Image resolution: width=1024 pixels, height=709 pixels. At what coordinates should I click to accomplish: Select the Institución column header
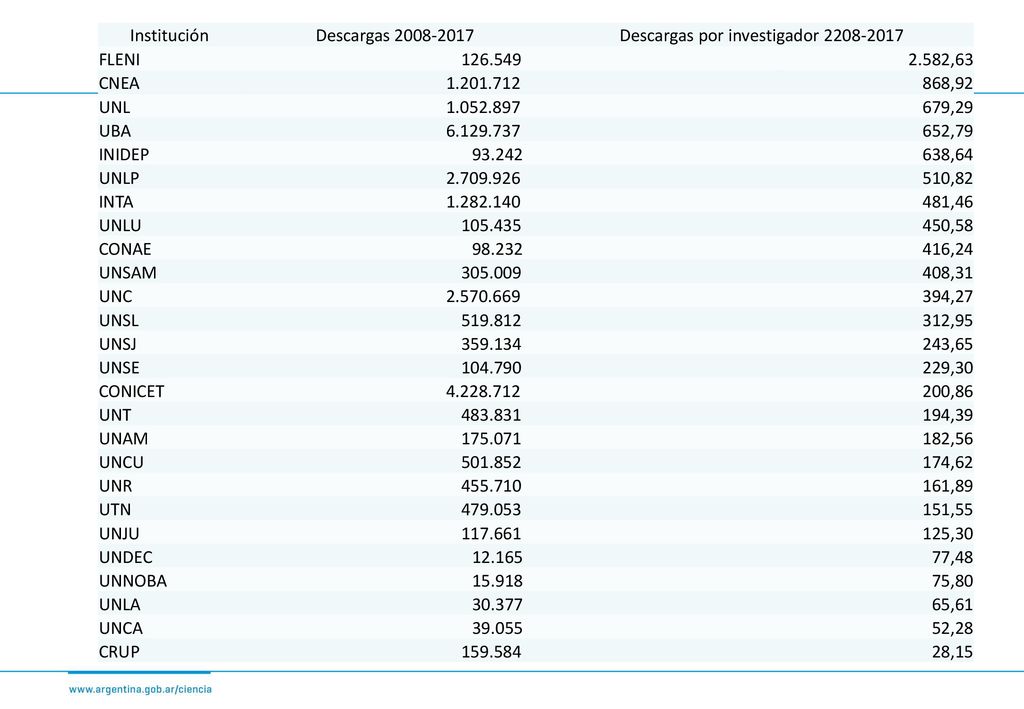coord(169,35)
